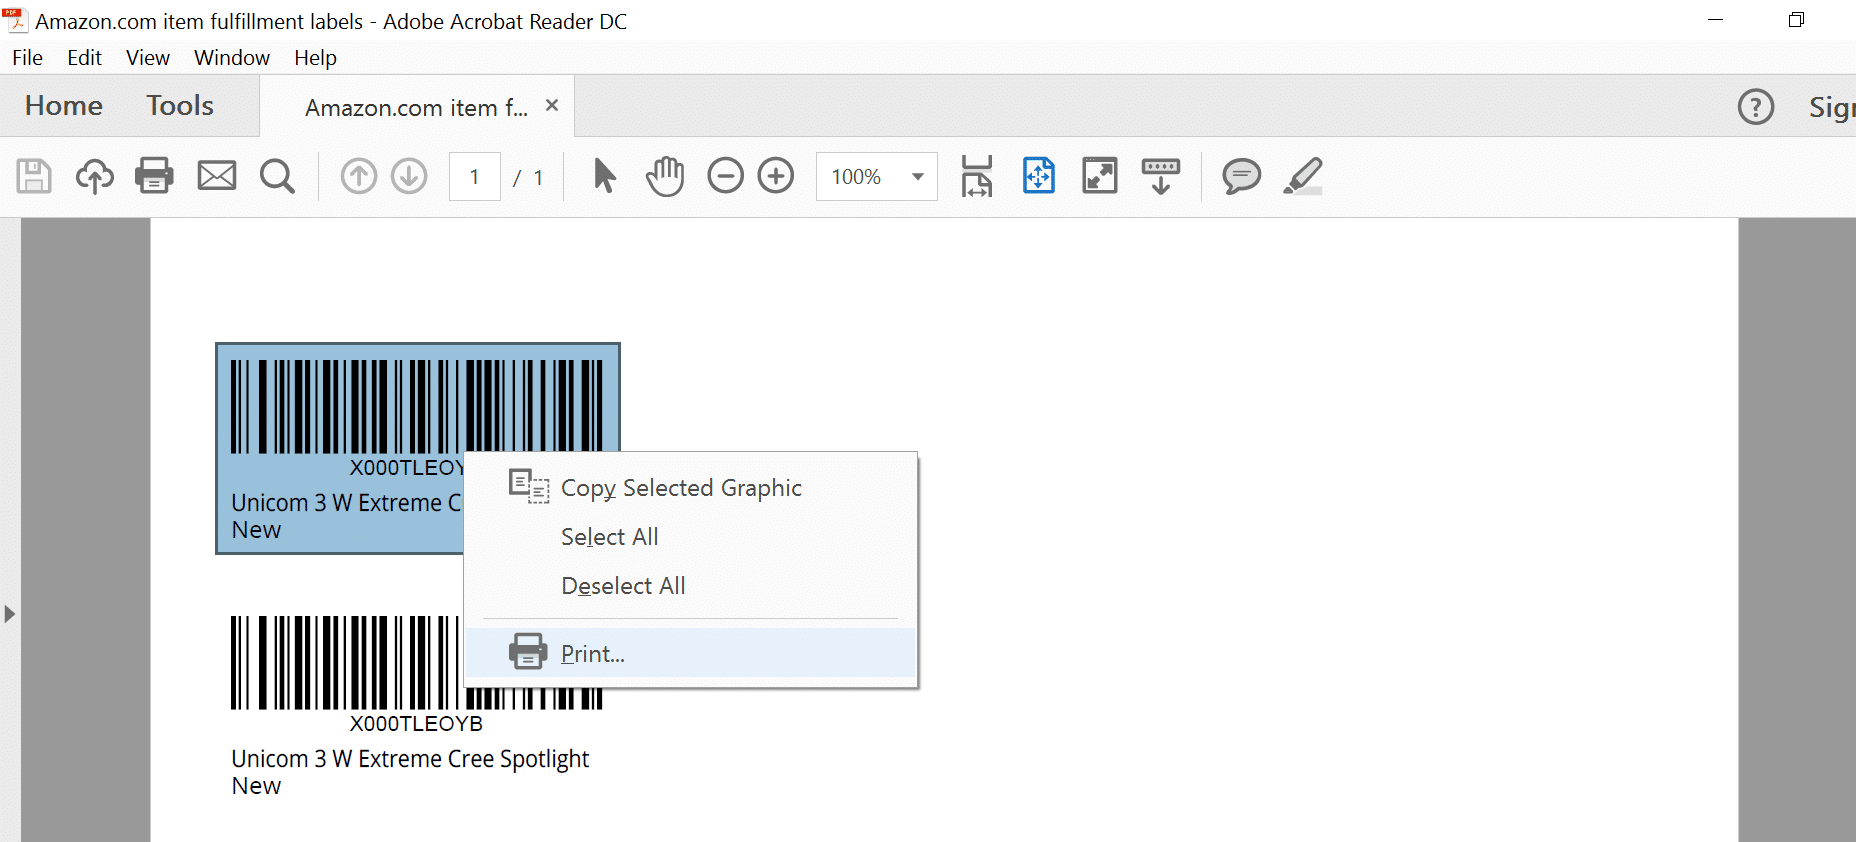This screenshot has width=1856, height=842.
Task: Enter full screen mode via the toolbar icon
Action: [x=1100, y=176]
